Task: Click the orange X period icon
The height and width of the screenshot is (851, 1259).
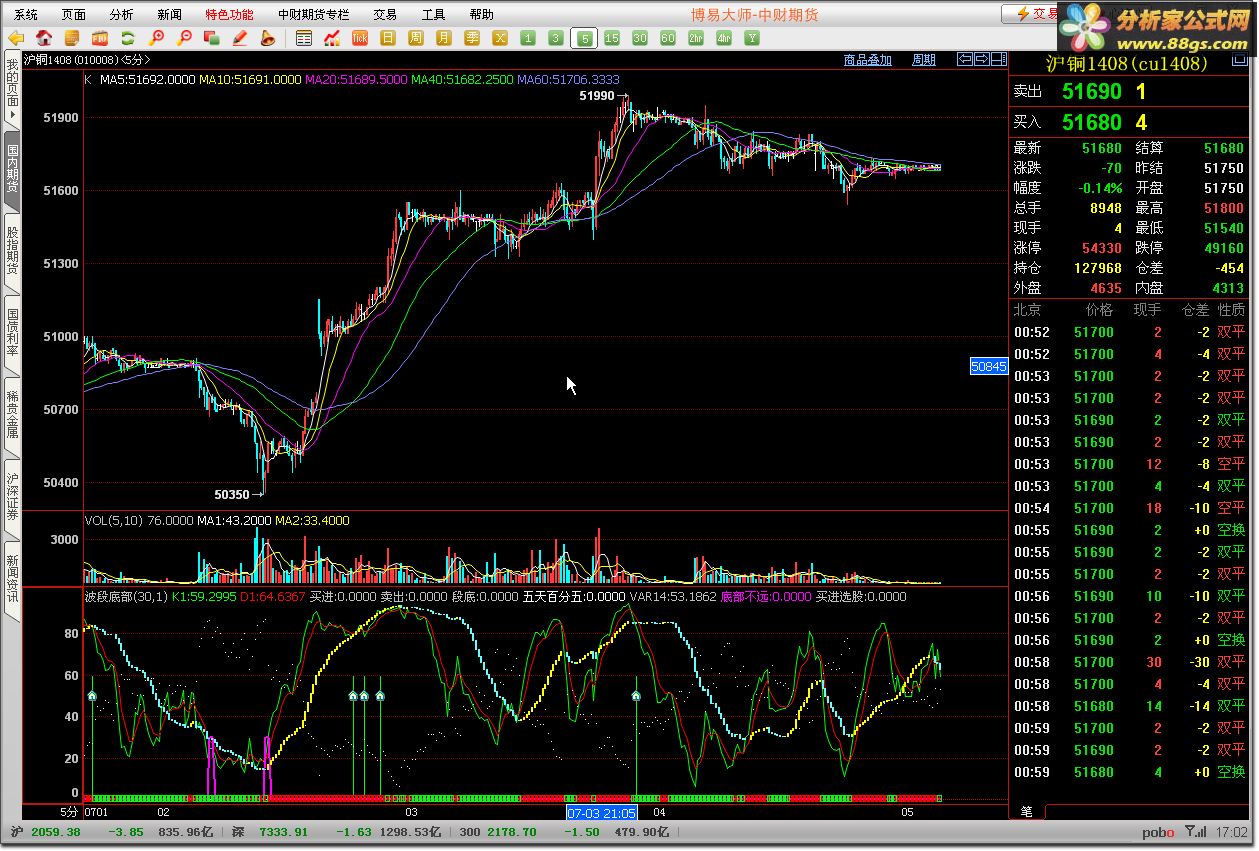Action: (500, 38)
